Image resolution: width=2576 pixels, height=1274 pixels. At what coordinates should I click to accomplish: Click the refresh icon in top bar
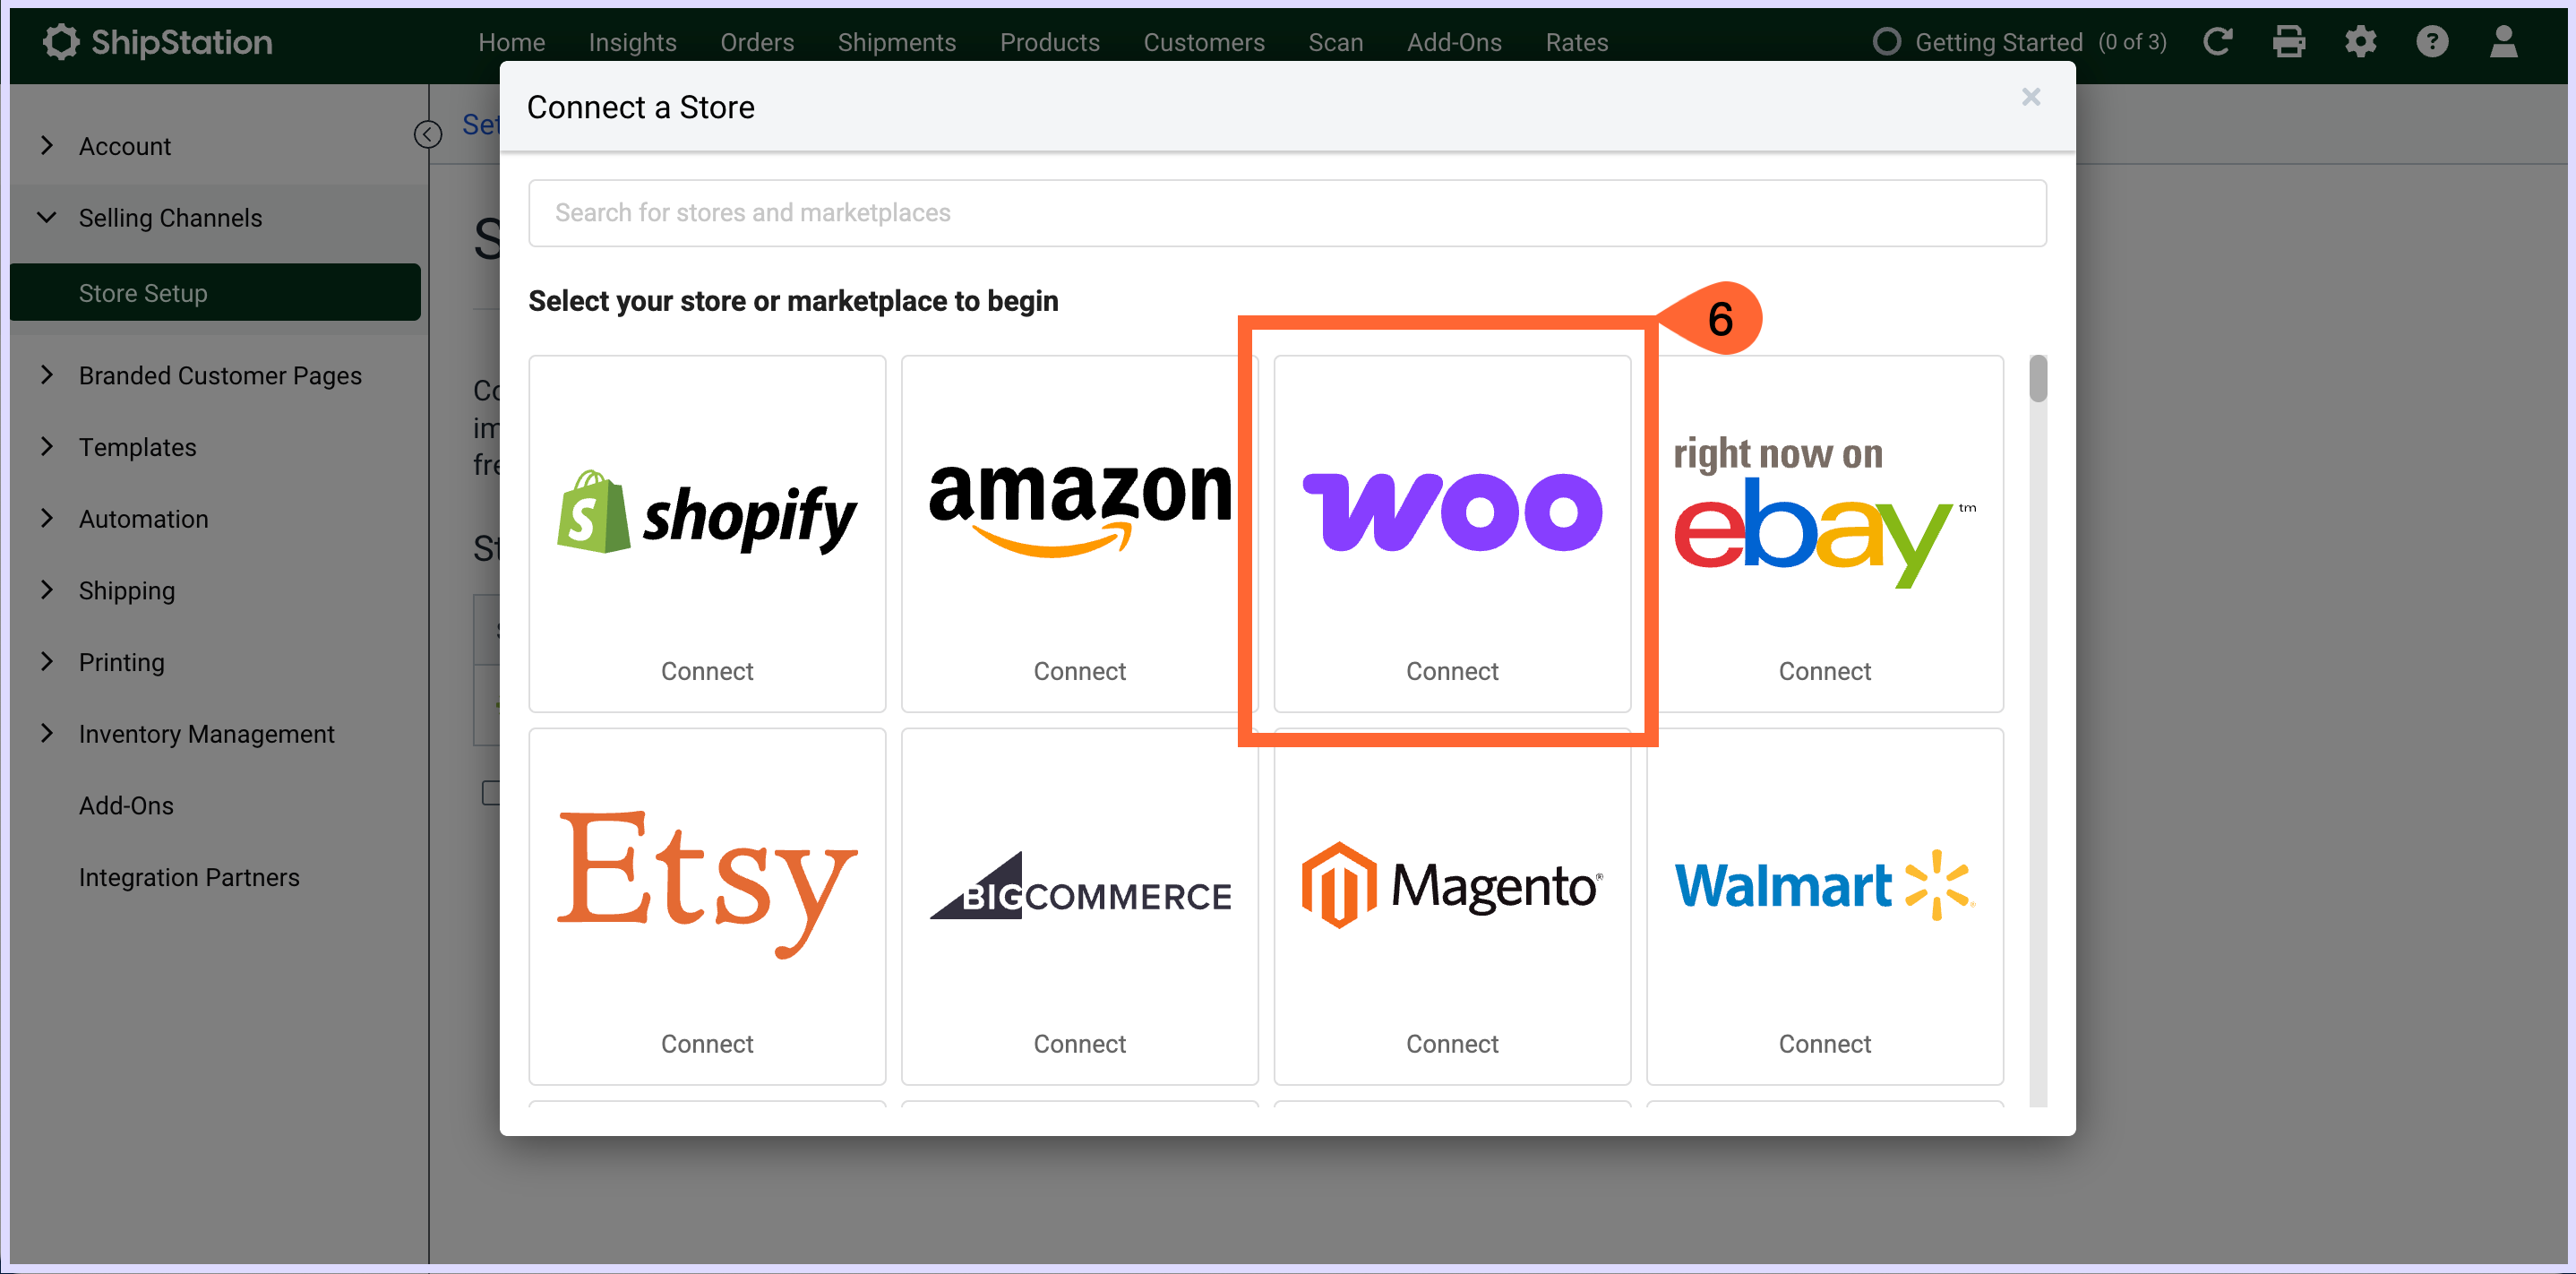(2217, 42)
